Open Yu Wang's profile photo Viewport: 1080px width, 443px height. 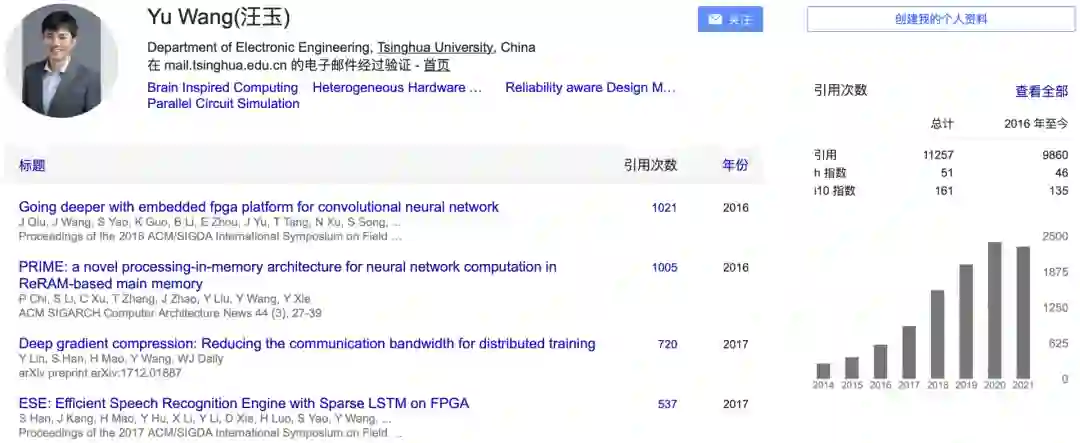tap(61, 61)
